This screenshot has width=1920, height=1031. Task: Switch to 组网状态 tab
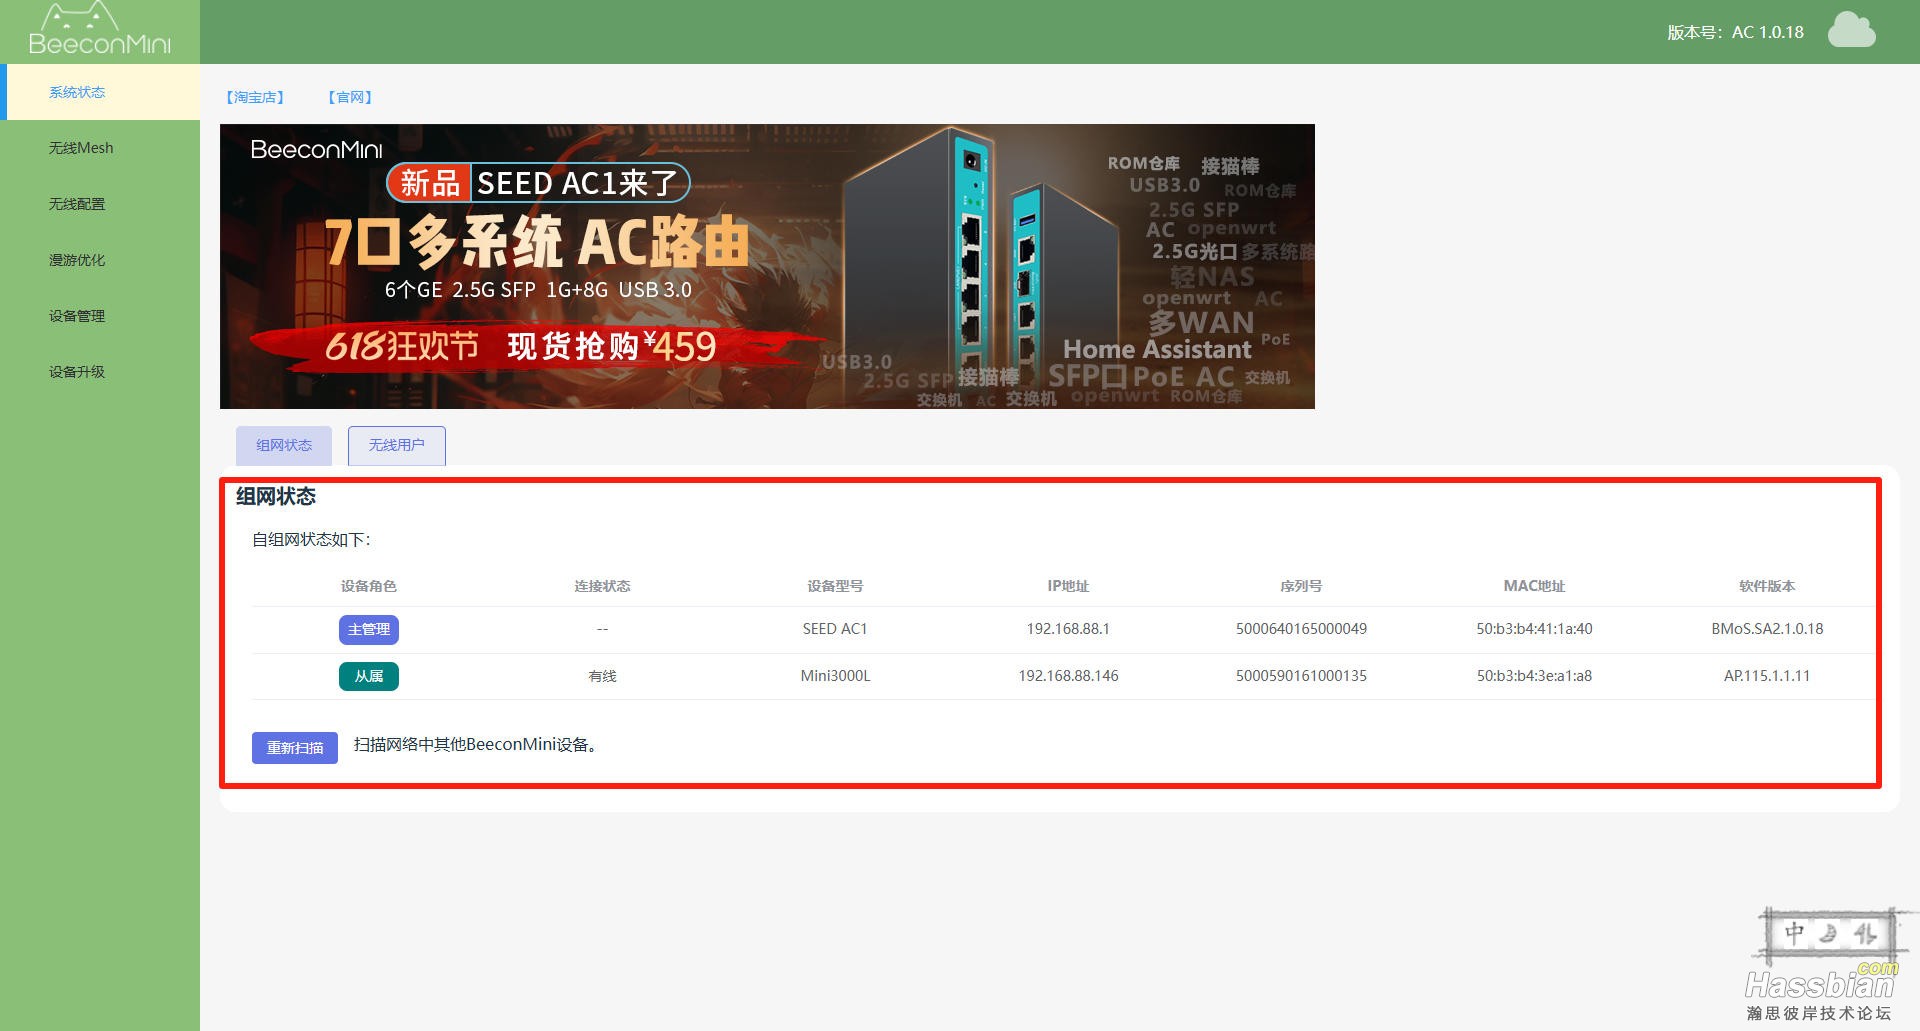tap(284, 446)
